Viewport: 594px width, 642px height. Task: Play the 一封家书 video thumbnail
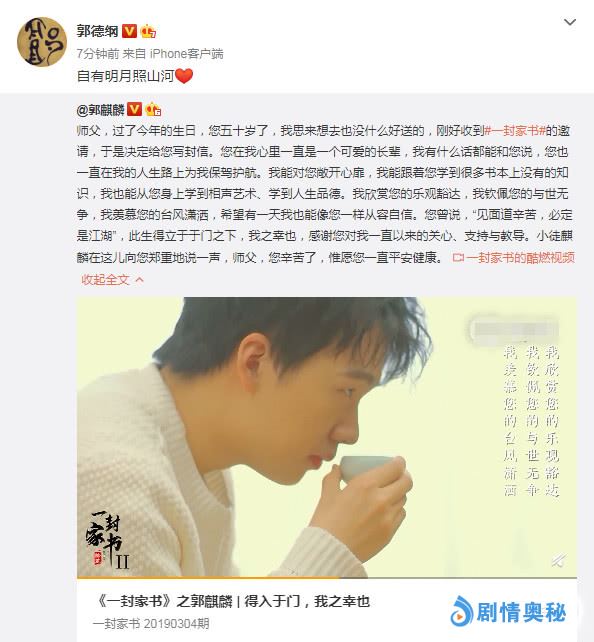coord(327,437)
